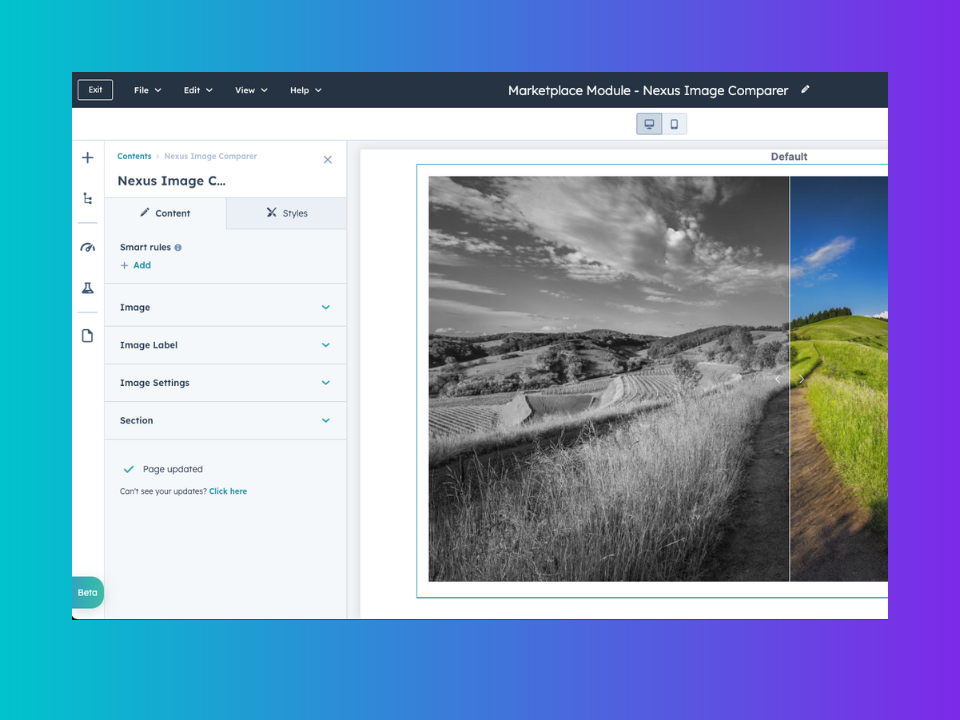Open the site tree structure icon
Screen dimensions: 960x720
pyautogui.click(x=88, y=199)
